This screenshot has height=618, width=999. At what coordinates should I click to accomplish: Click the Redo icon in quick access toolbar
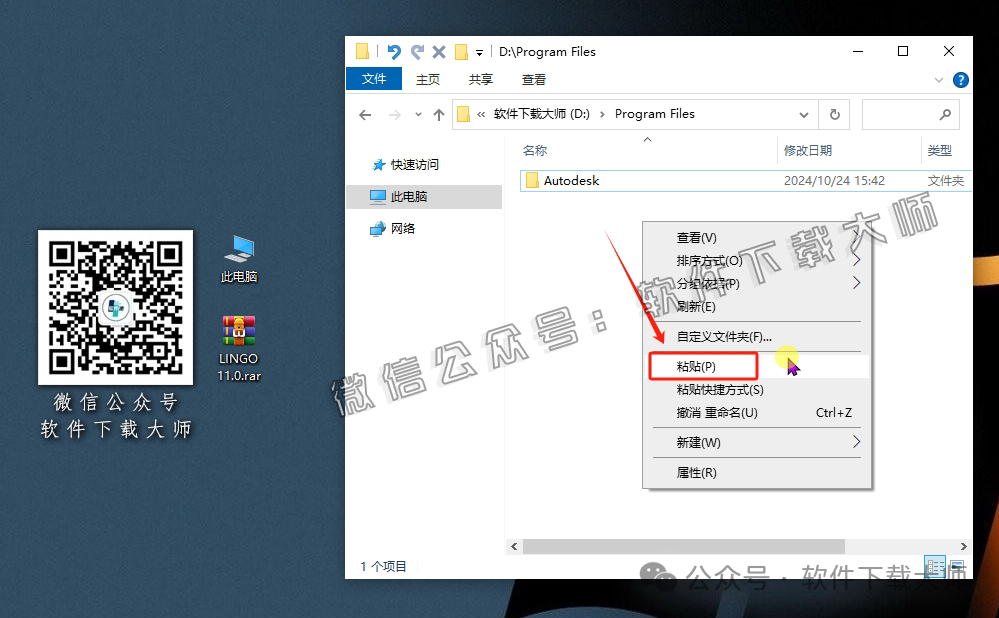(418, 51)
